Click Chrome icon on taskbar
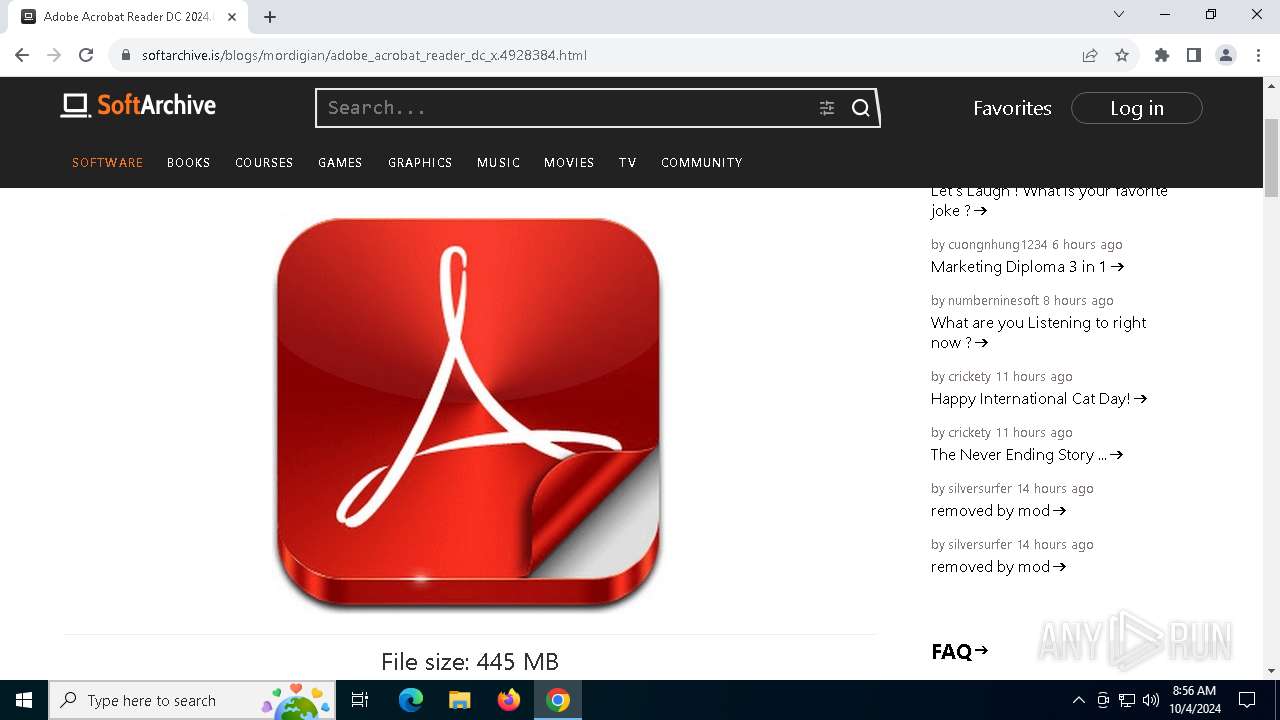Viewport: 1280px width, 720px height. [558, 700]
